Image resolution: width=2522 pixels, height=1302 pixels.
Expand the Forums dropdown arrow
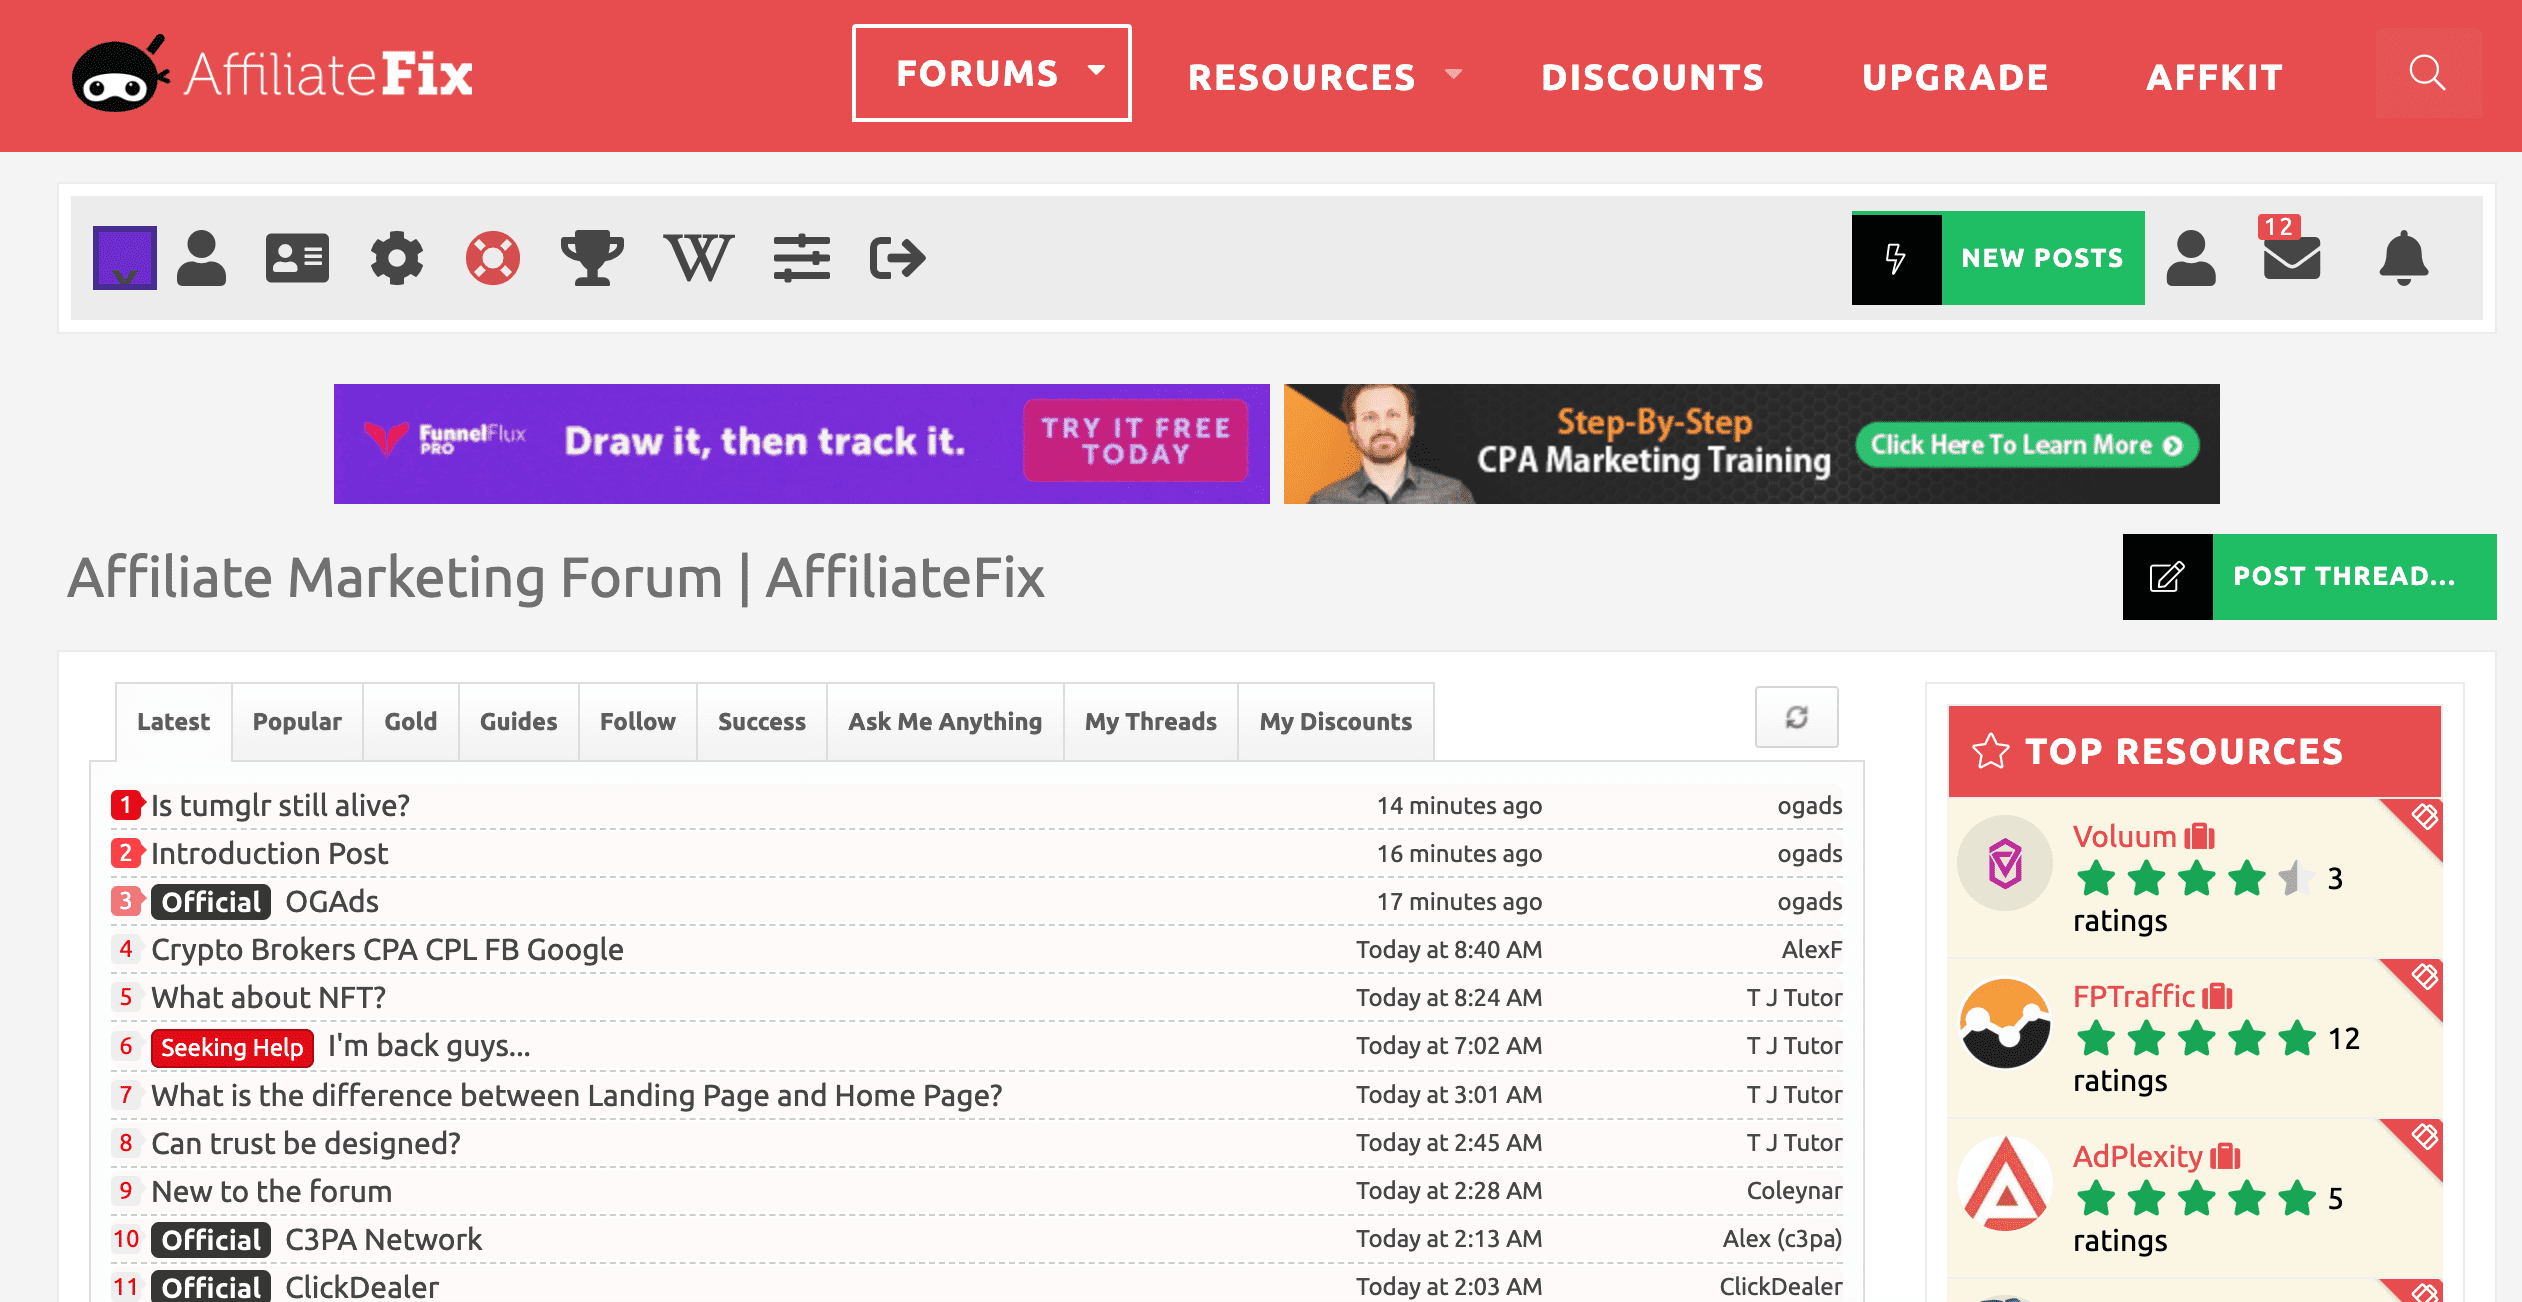click(x=1097, y=71)
